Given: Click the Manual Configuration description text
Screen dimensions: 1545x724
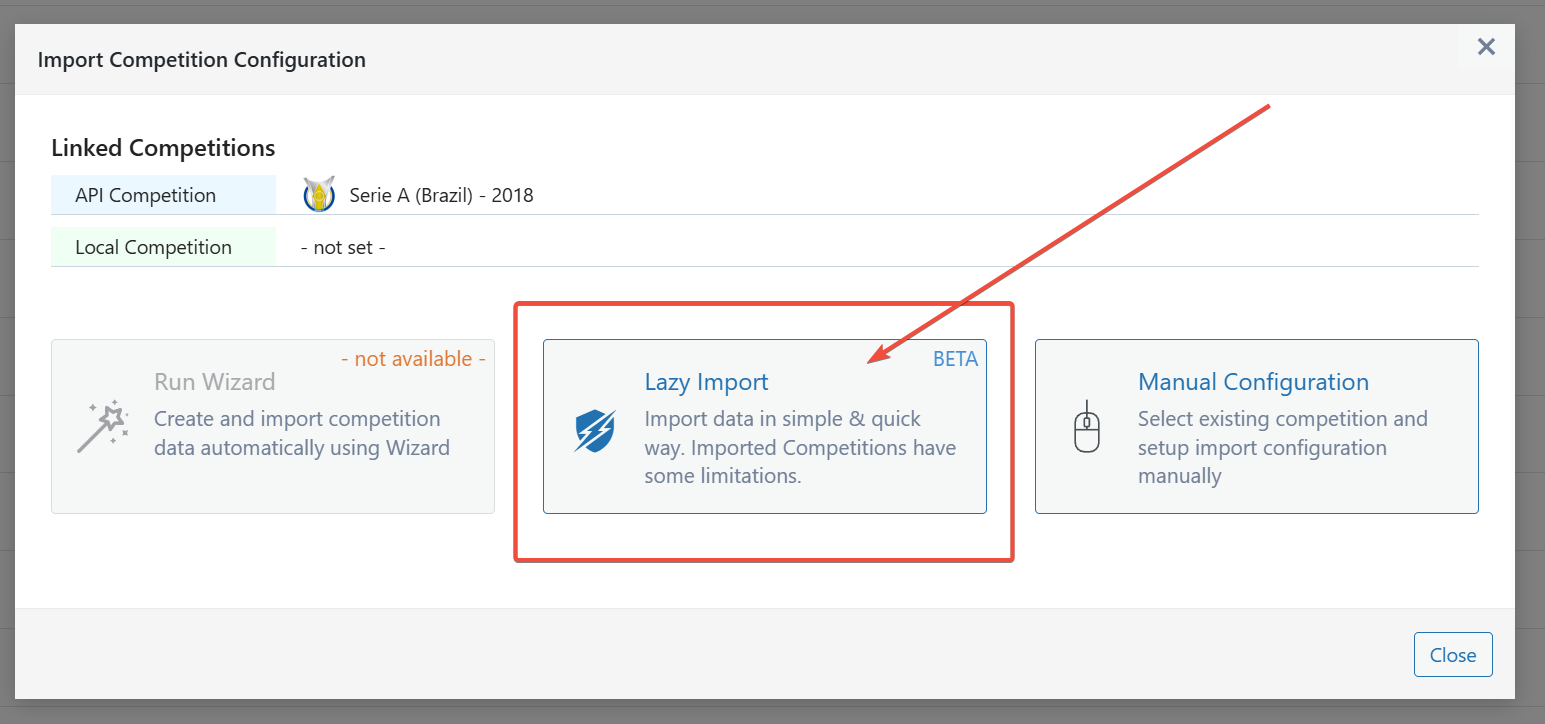Looking at the screenshot, I should pos(1282,447).
